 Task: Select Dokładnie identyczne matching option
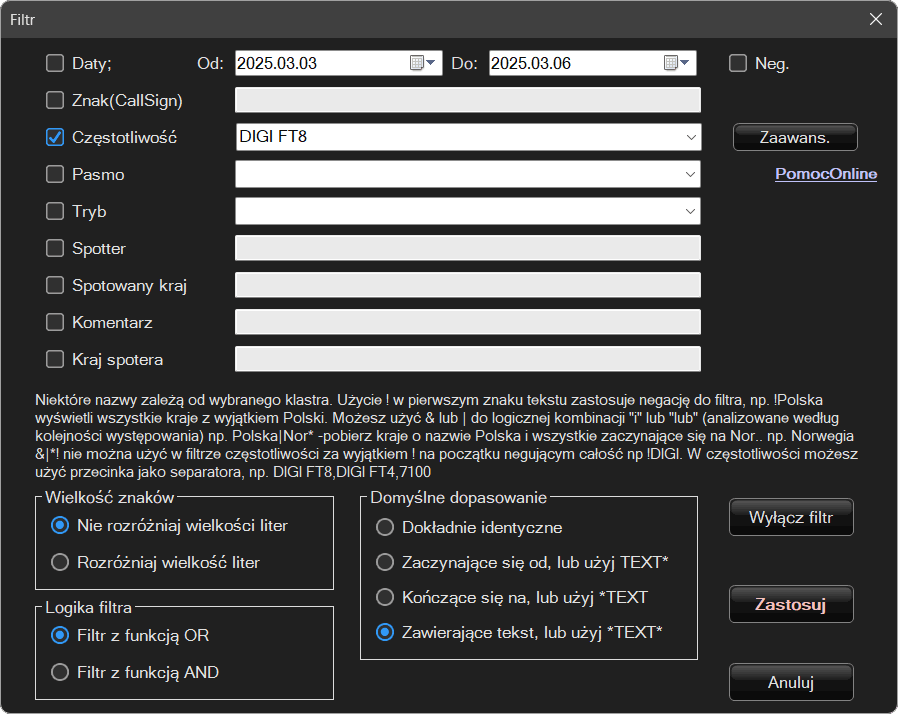click(384, 527)
